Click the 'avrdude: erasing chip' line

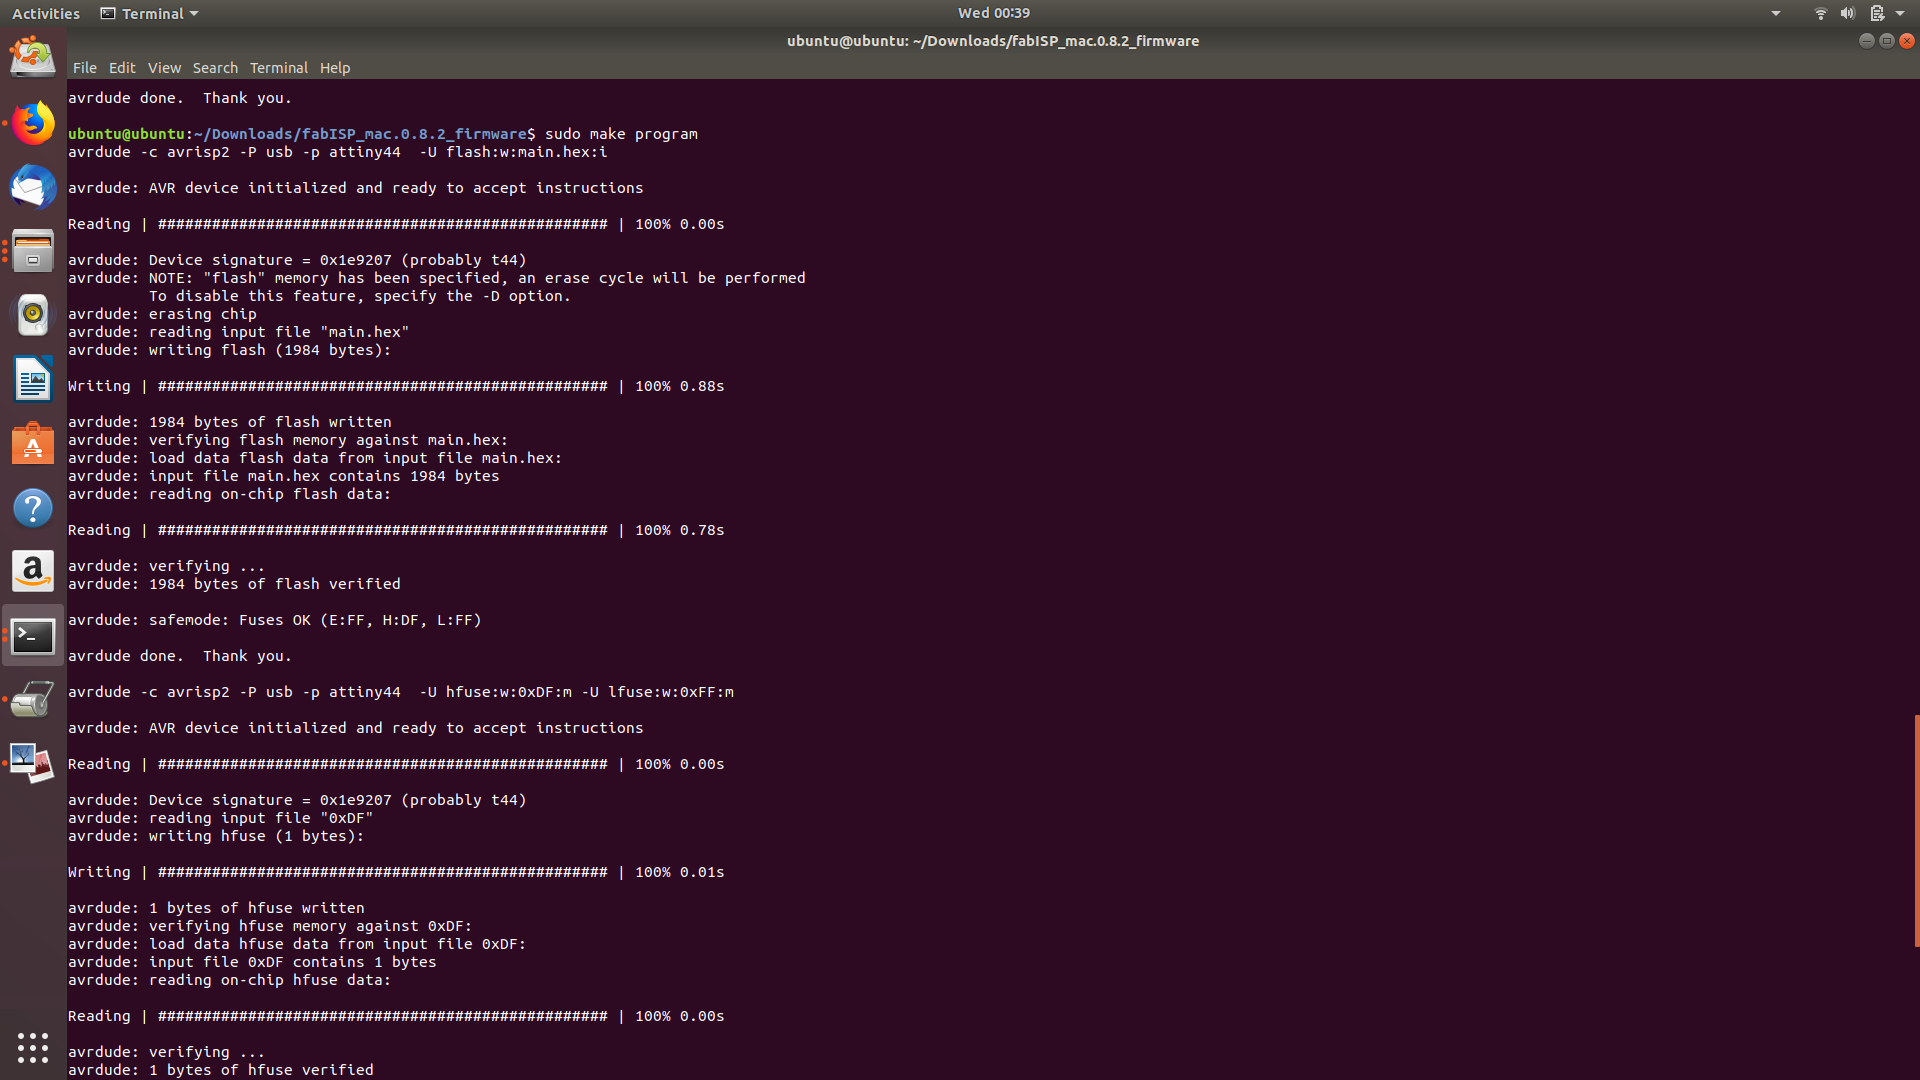[162, 314]
